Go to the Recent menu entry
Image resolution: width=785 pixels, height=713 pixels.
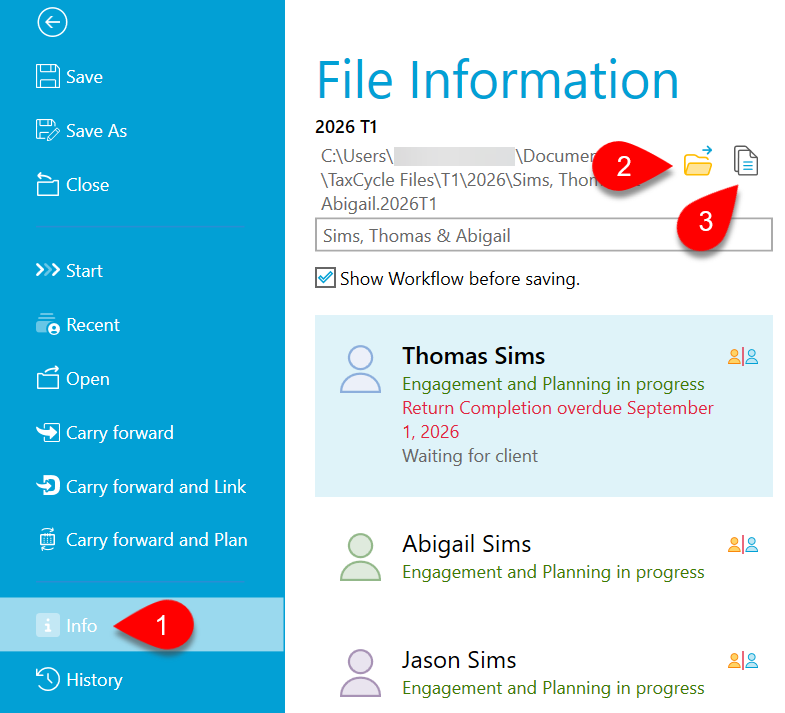(142, 324)
